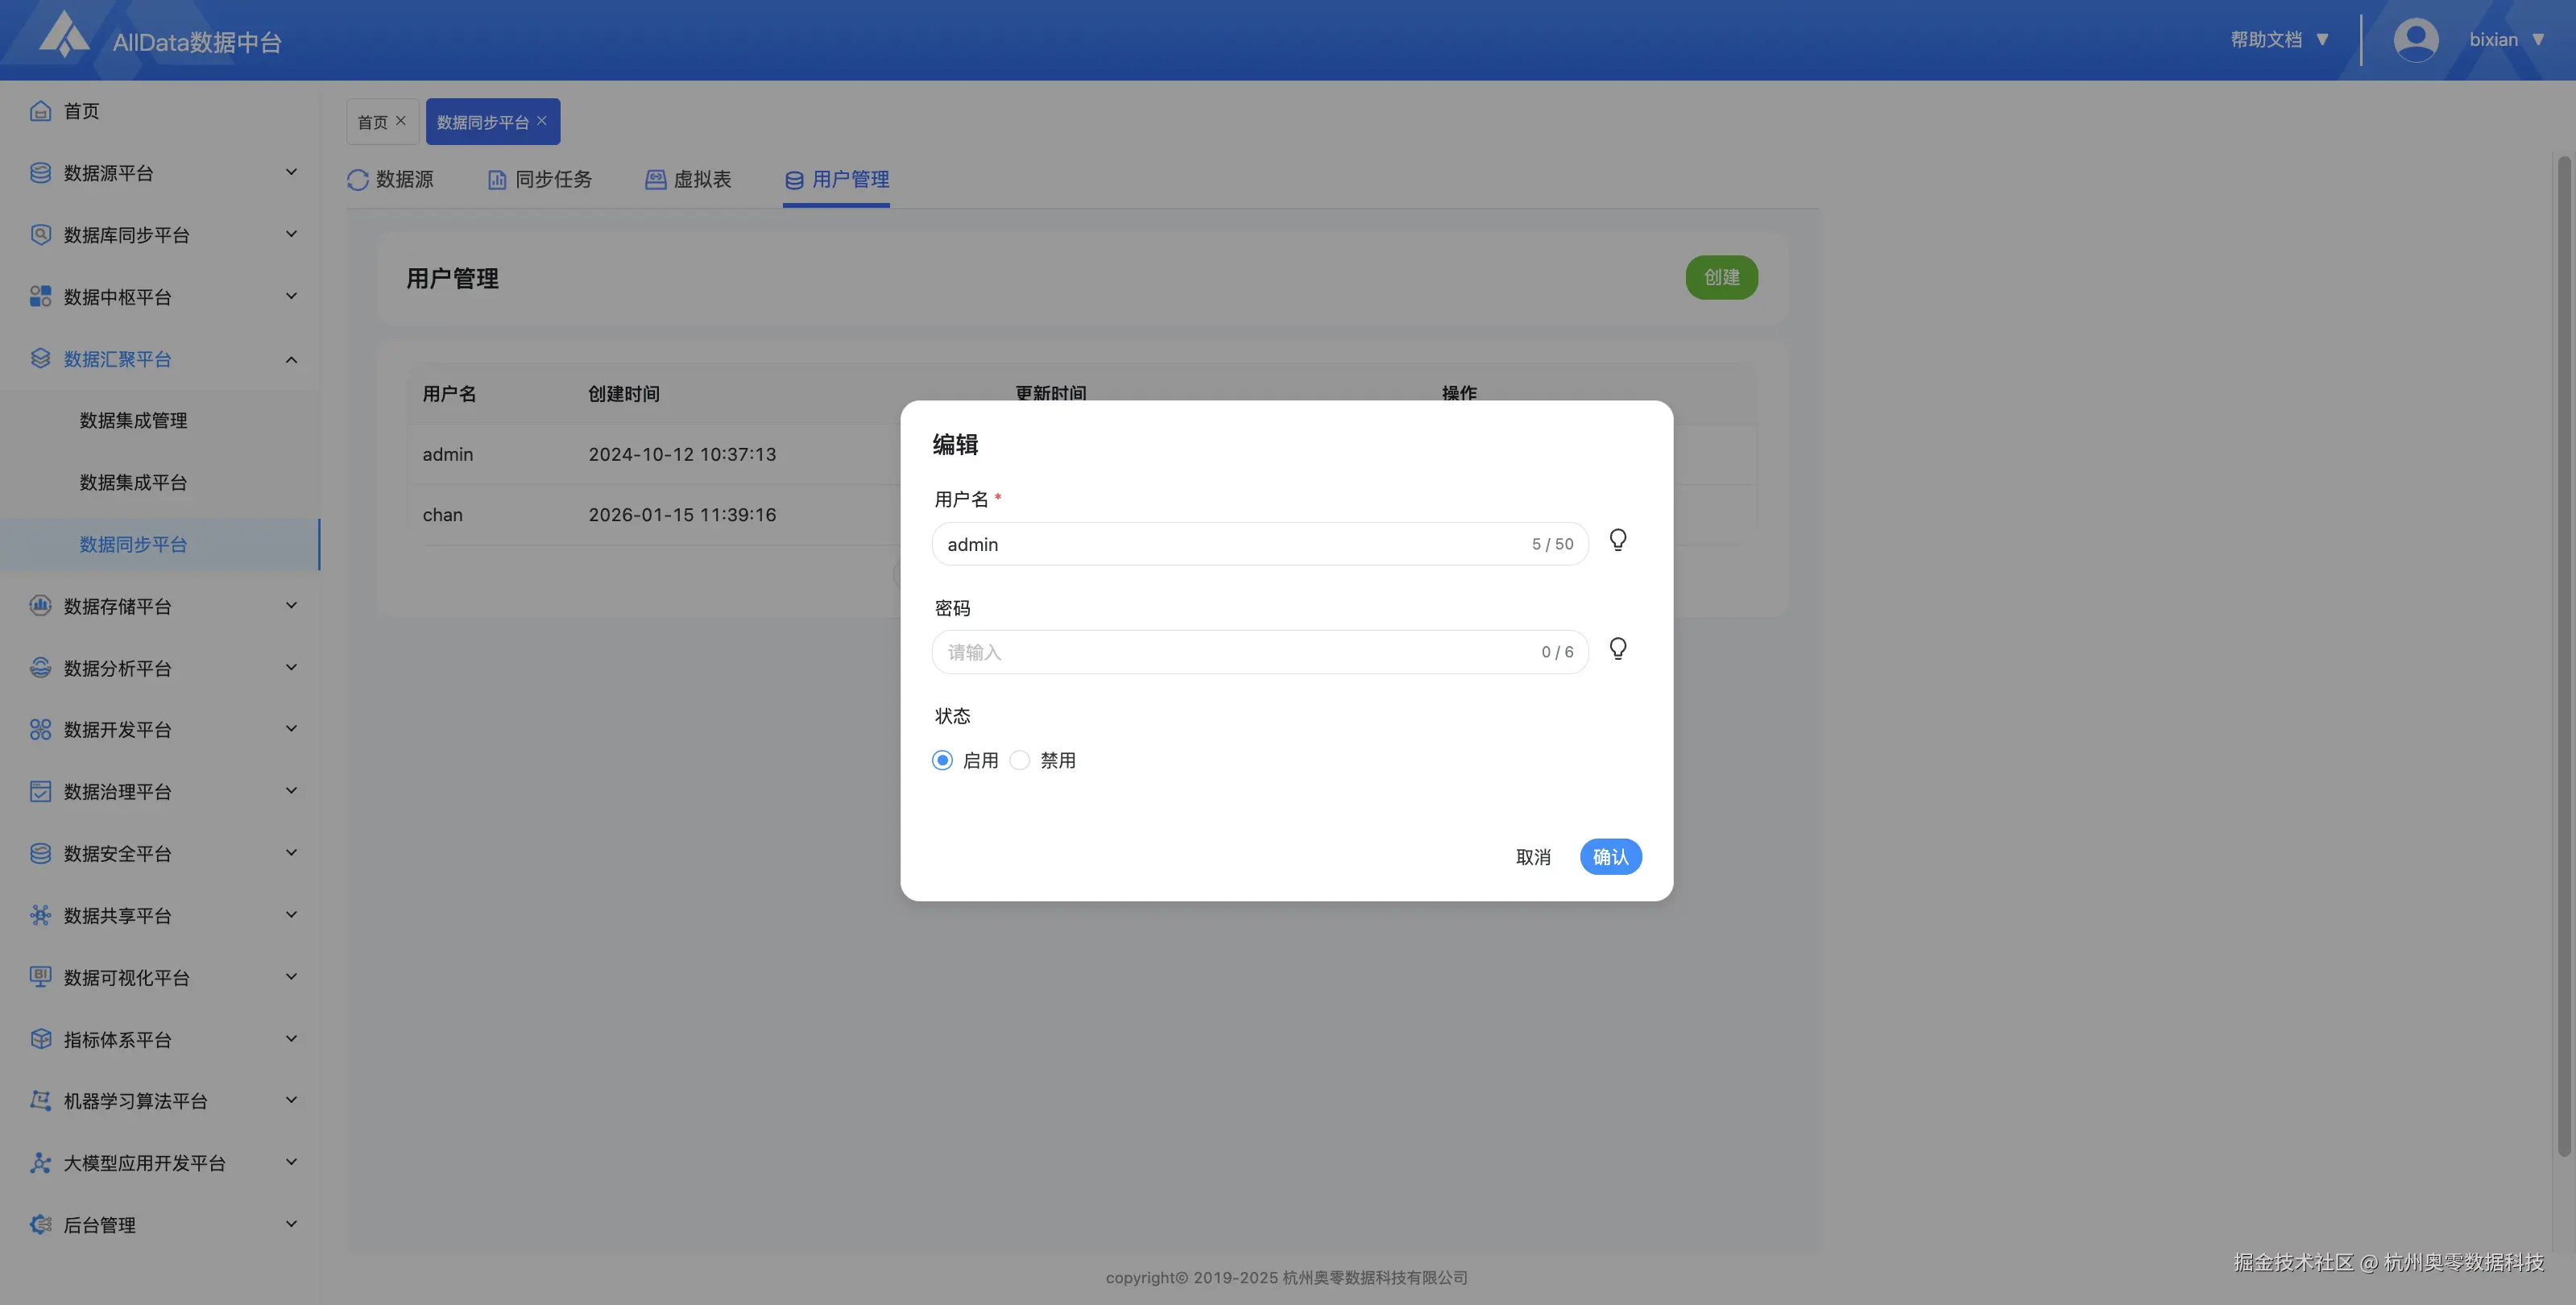The height and width of the screenshot is (1305, 2576).
Task: Expand the 数据存储平台 sidebar menu
Action: [291, 606]
